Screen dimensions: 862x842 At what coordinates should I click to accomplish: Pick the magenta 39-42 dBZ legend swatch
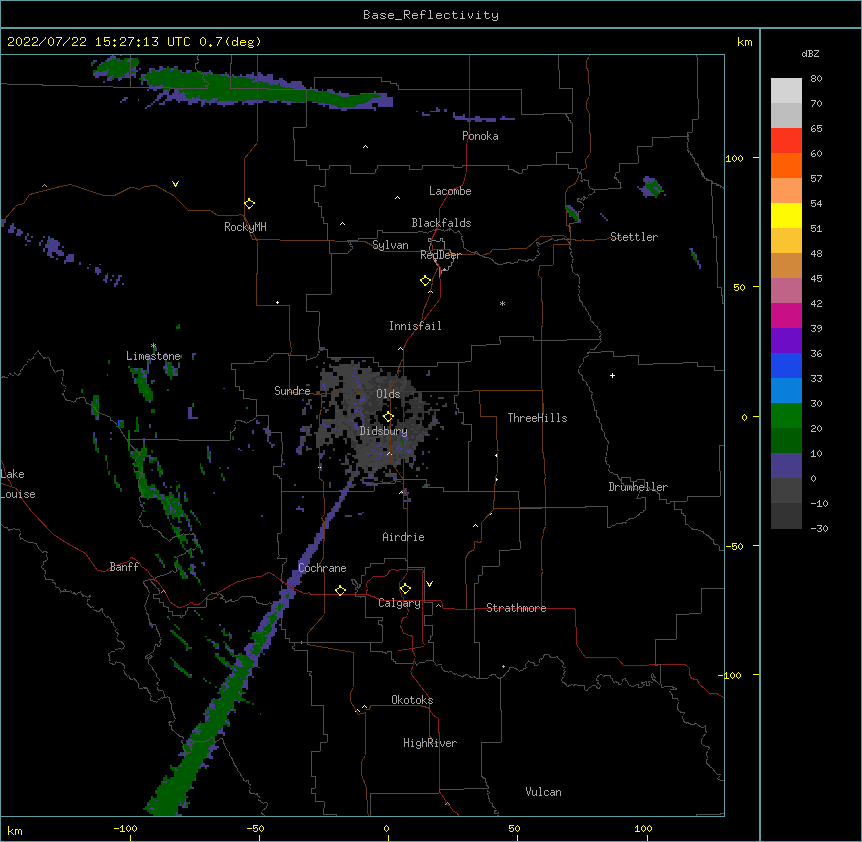click(786, 315)
